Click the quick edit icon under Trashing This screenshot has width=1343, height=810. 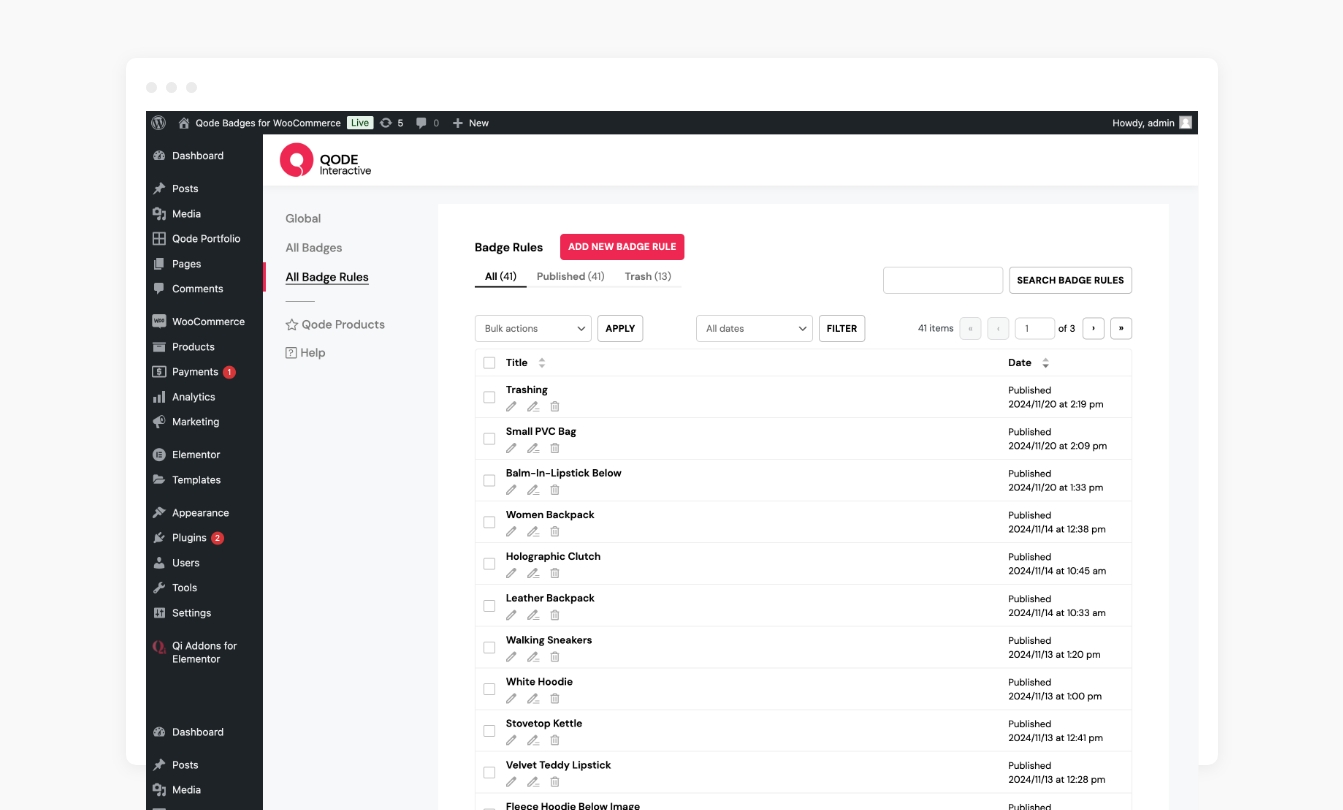point(533,407)
